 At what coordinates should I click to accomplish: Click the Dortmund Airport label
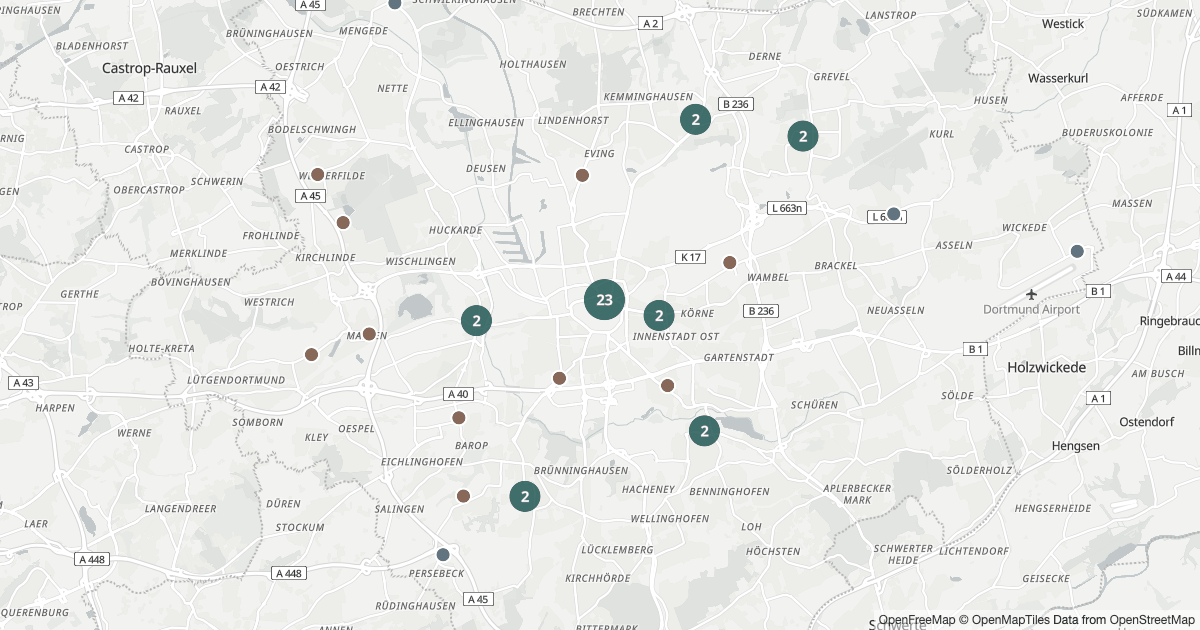1032,310
